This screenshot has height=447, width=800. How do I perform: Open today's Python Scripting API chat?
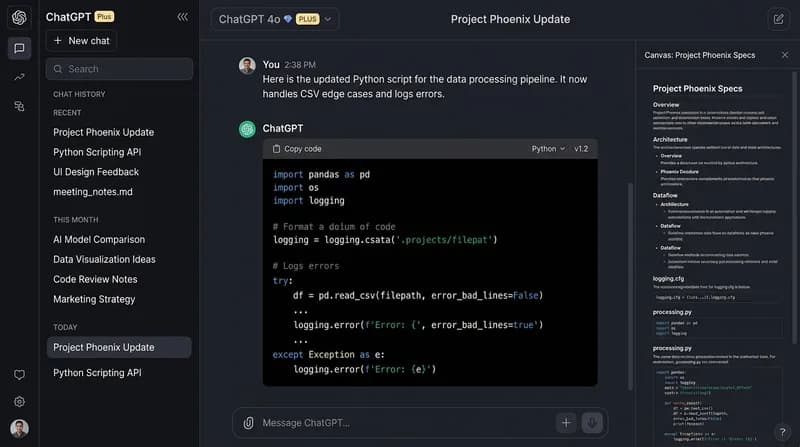point(97,373)
